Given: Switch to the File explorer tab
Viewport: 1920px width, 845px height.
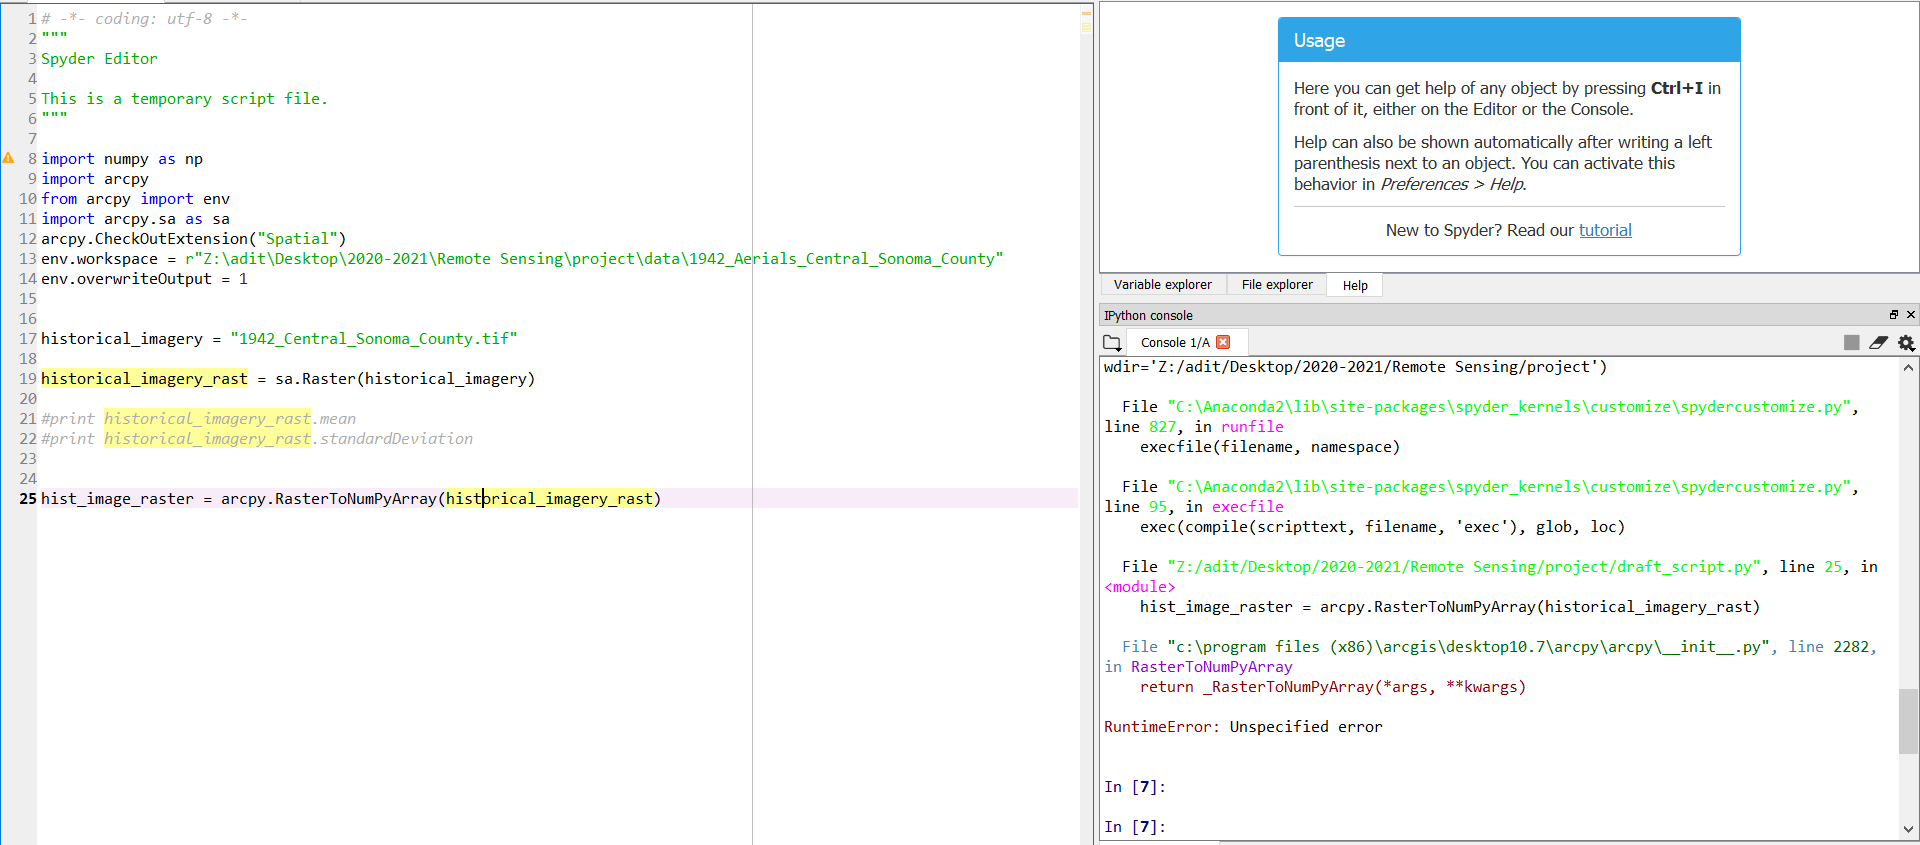Looking at the screenshot, I should [x=1277, y=285].
